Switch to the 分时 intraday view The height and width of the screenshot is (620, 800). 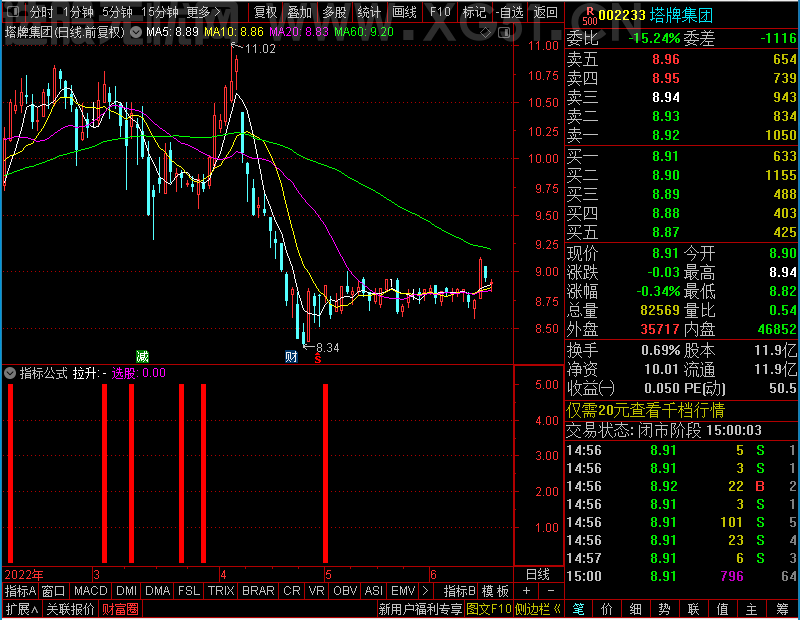pyautogui.click(x=41, y=12)
